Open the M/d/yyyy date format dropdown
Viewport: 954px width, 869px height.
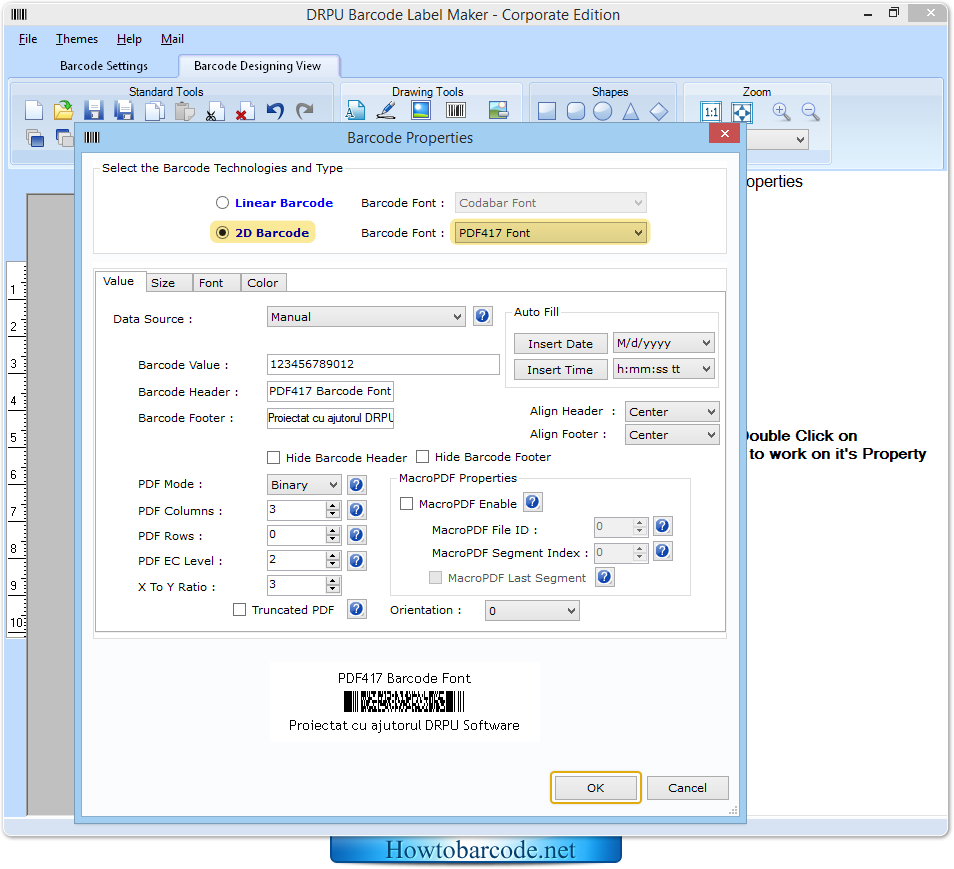663,343
